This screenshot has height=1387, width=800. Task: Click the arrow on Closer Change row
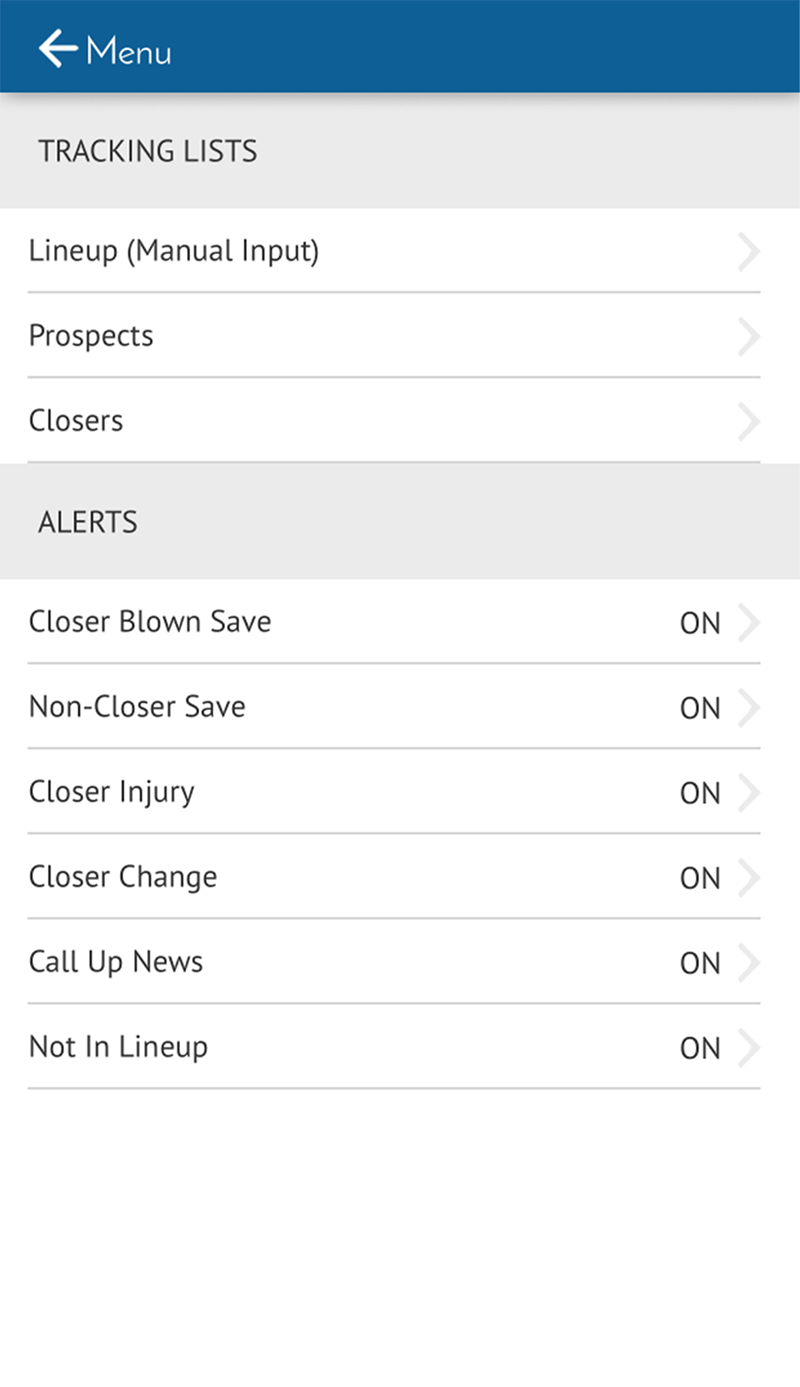point(748,877)
